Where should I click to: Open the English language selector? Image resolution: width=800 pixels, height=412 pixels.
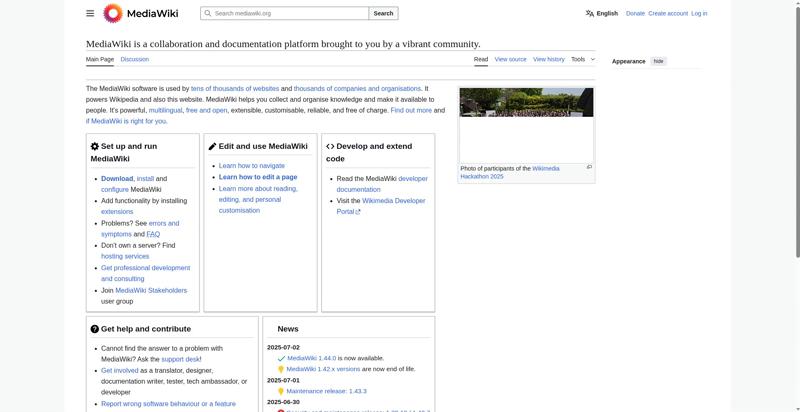[602, 13]
